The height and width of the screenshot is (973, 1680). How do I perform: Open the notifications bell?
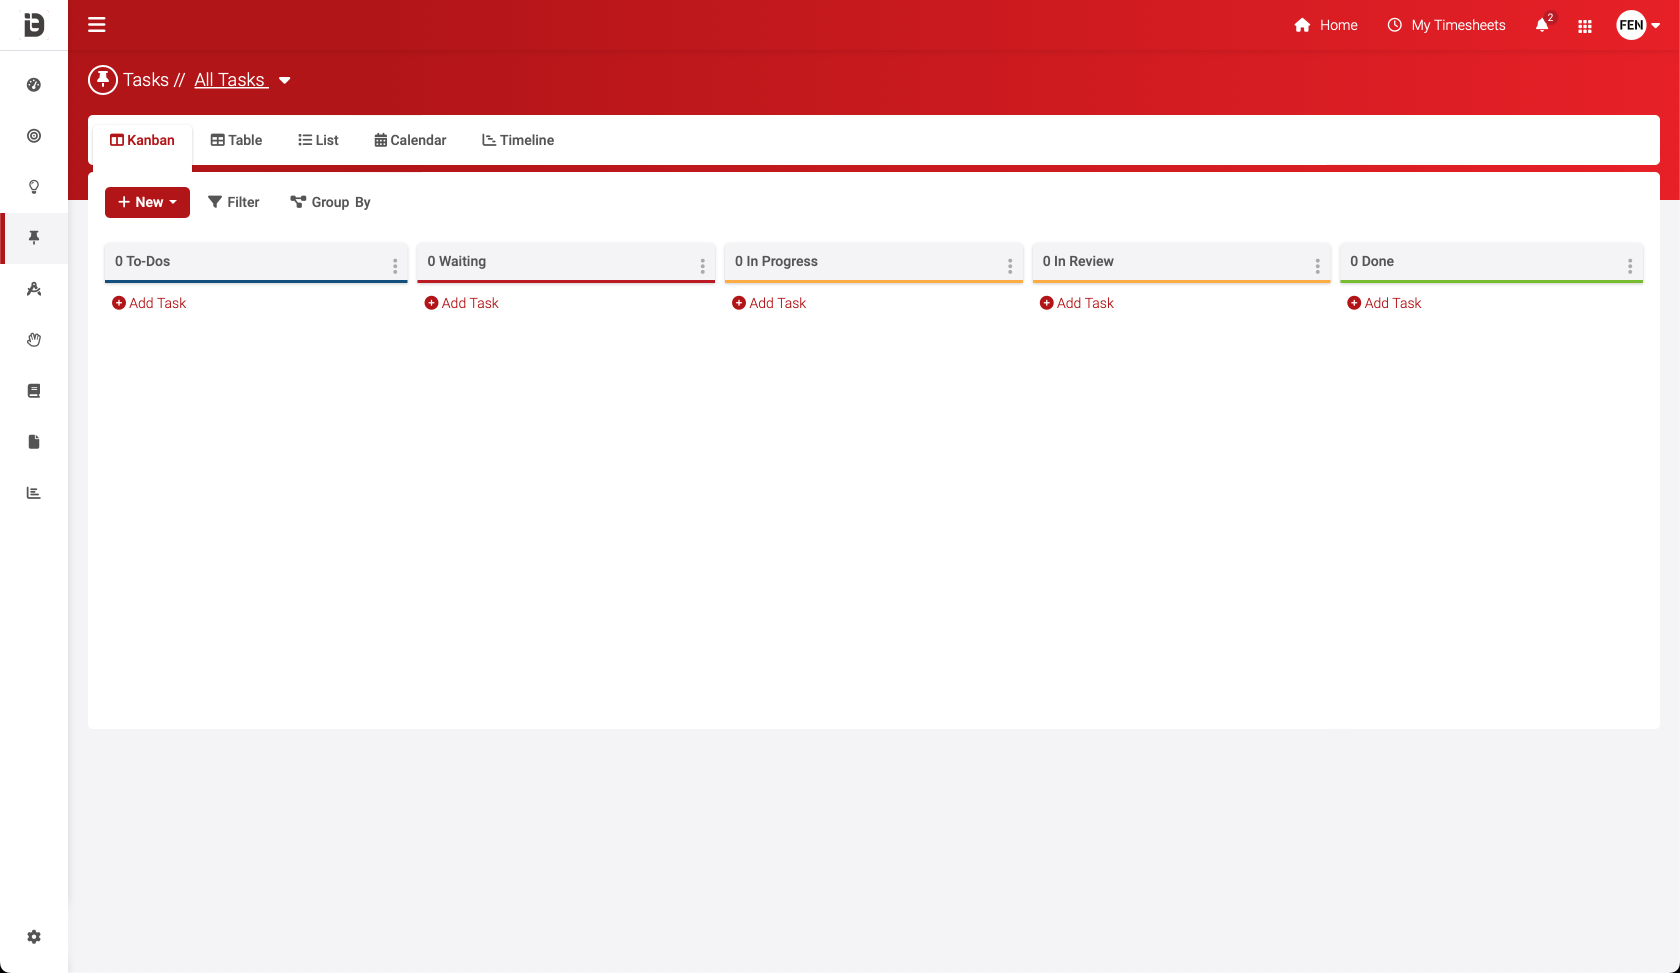click(1542, 25)
